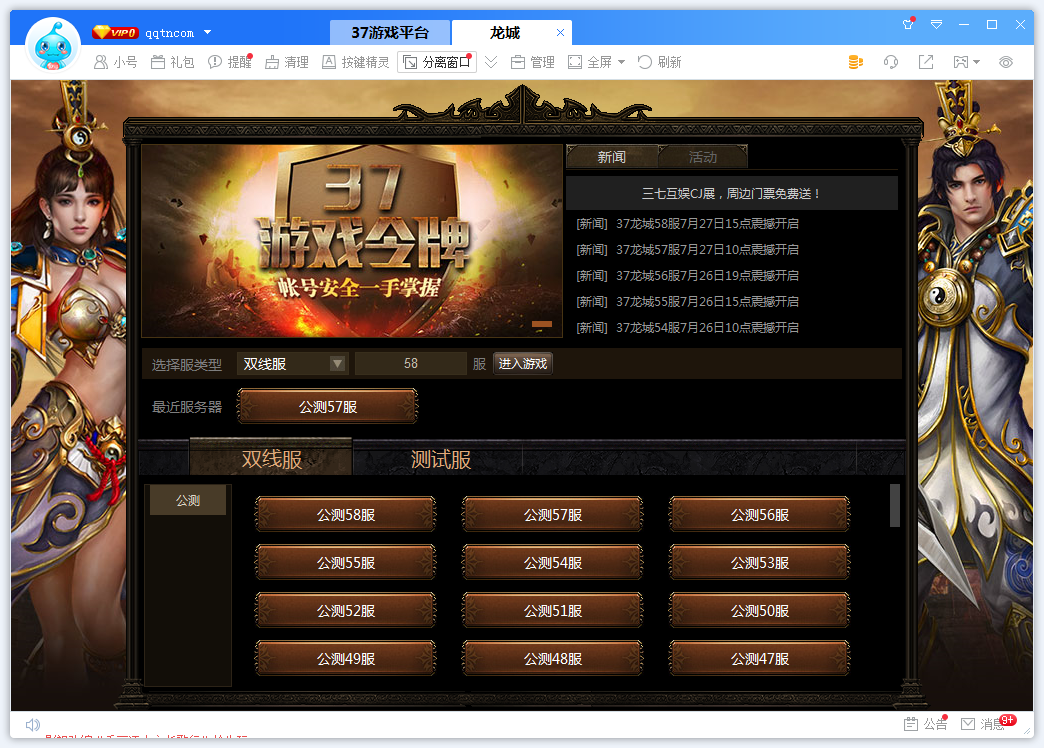
Task: Click the skin/clothes icon in title bar
Action: pos(908,24)
